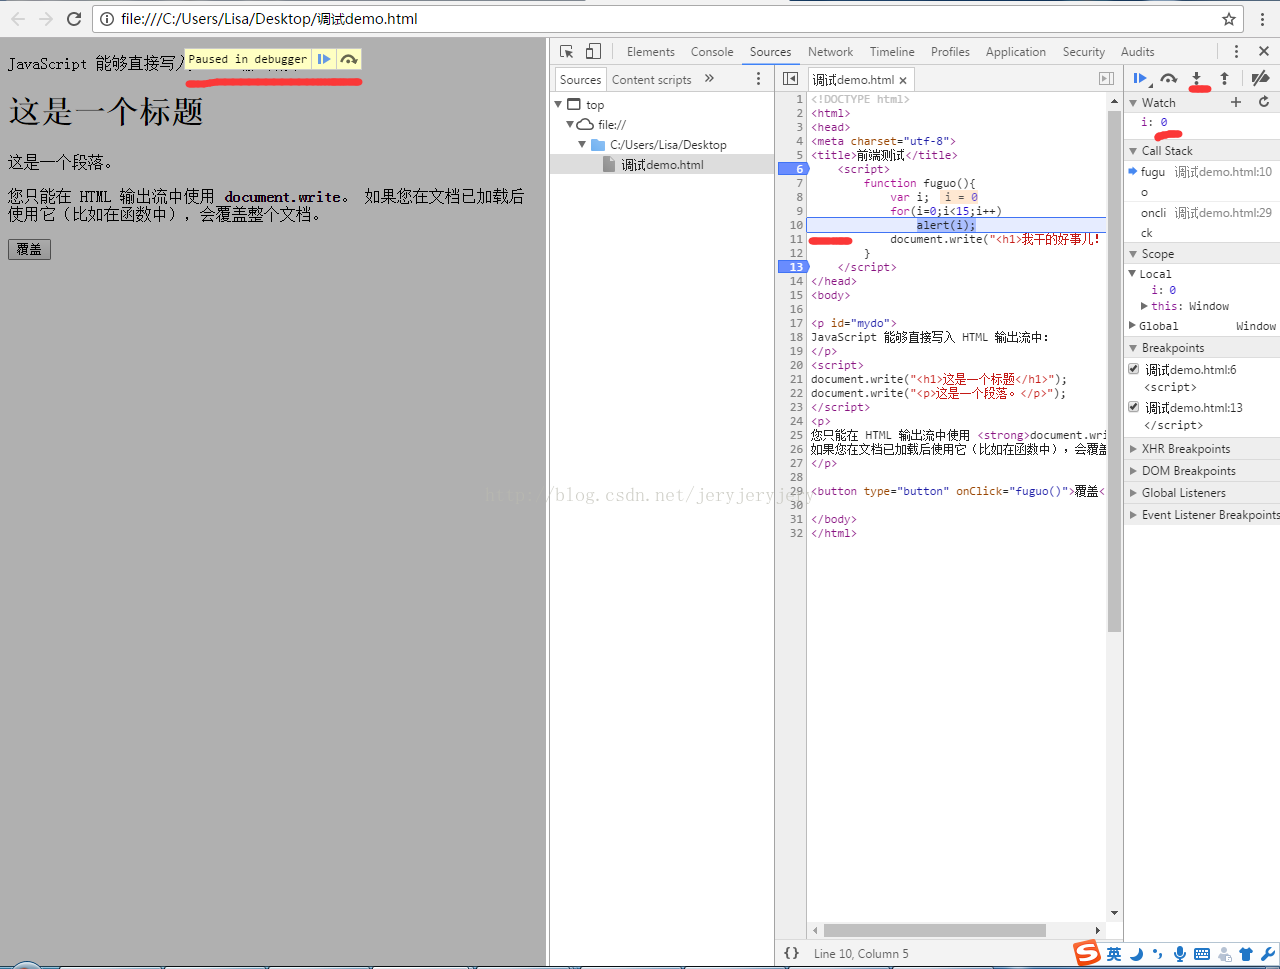Collapse the Scope section
The image size is (1280, 969).
(x=1133, y=254)
